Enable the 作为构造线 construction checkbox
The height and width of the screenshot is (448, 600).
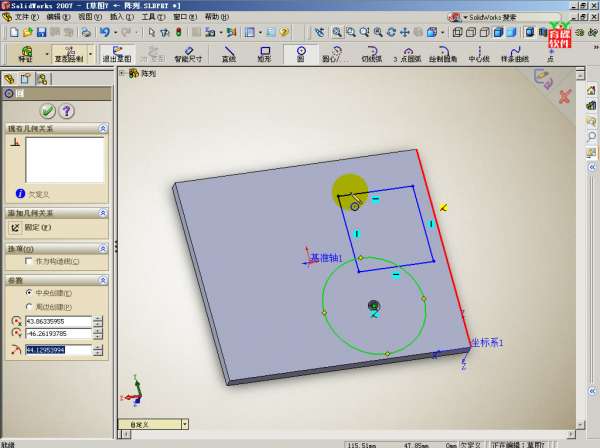pyautogui.click(x=27, y=260)
